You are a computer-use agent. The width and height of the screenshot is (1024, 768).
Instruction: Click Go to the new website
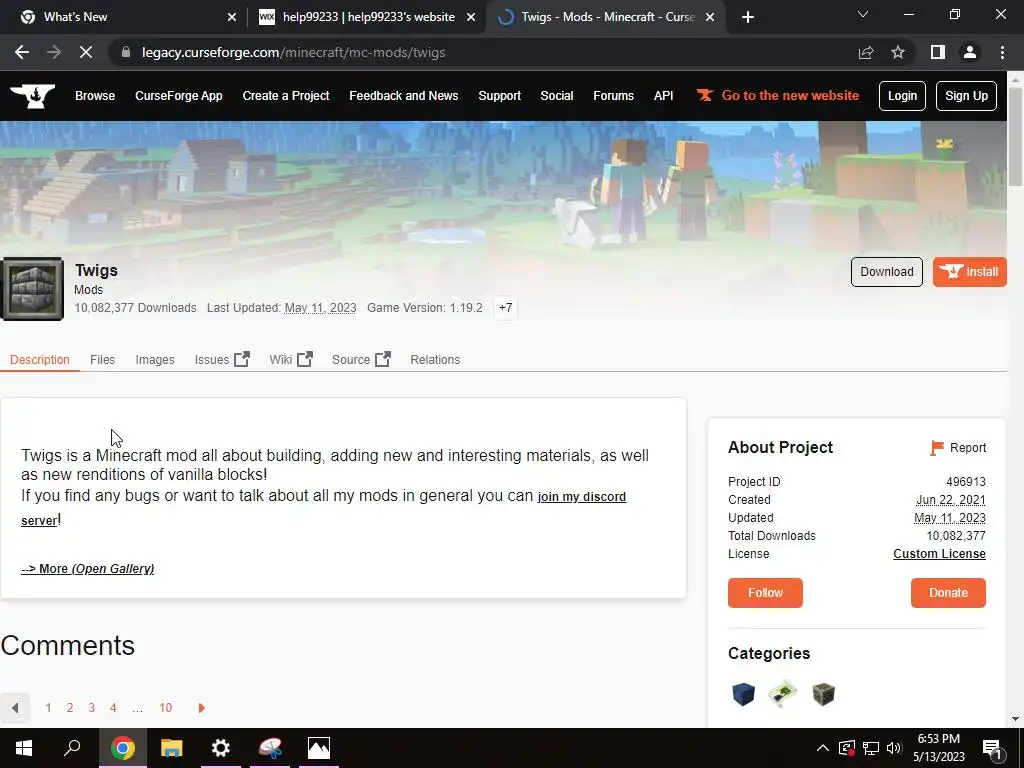778,96
